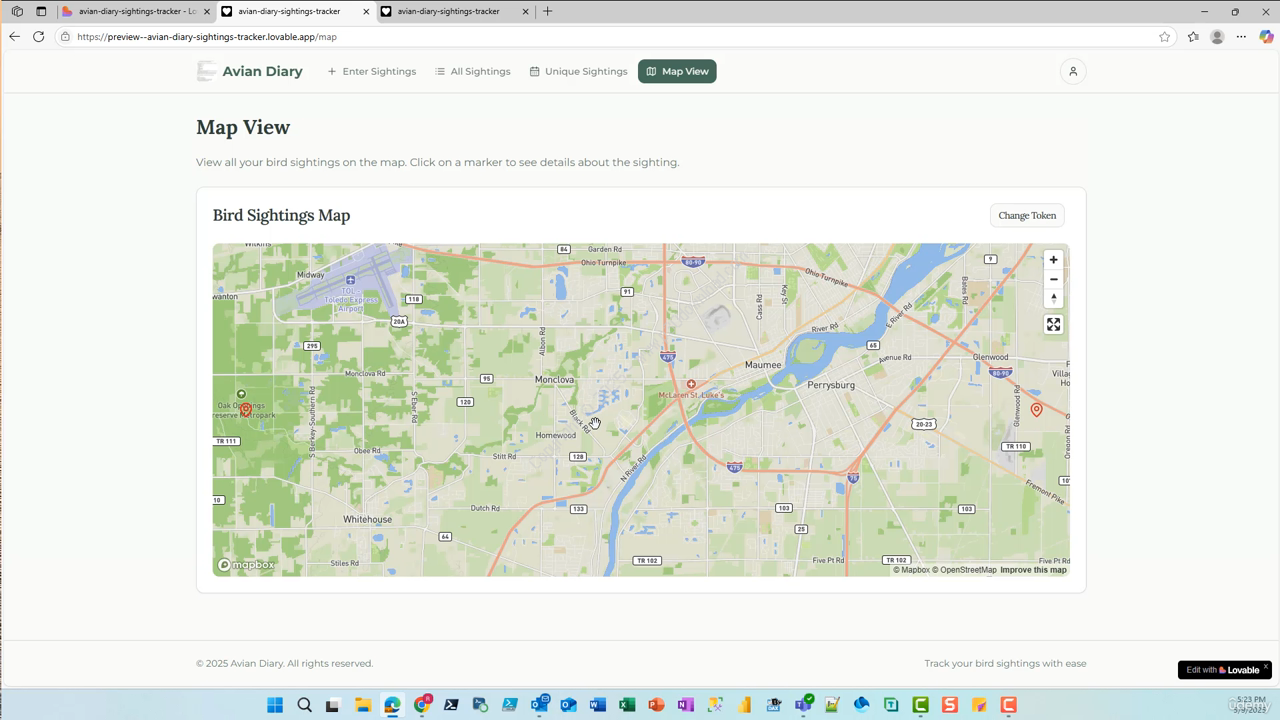1280x720 pixels.
Task: Click the Avian Diary logo
Action: pyautogui.click(x=206, y=71)
